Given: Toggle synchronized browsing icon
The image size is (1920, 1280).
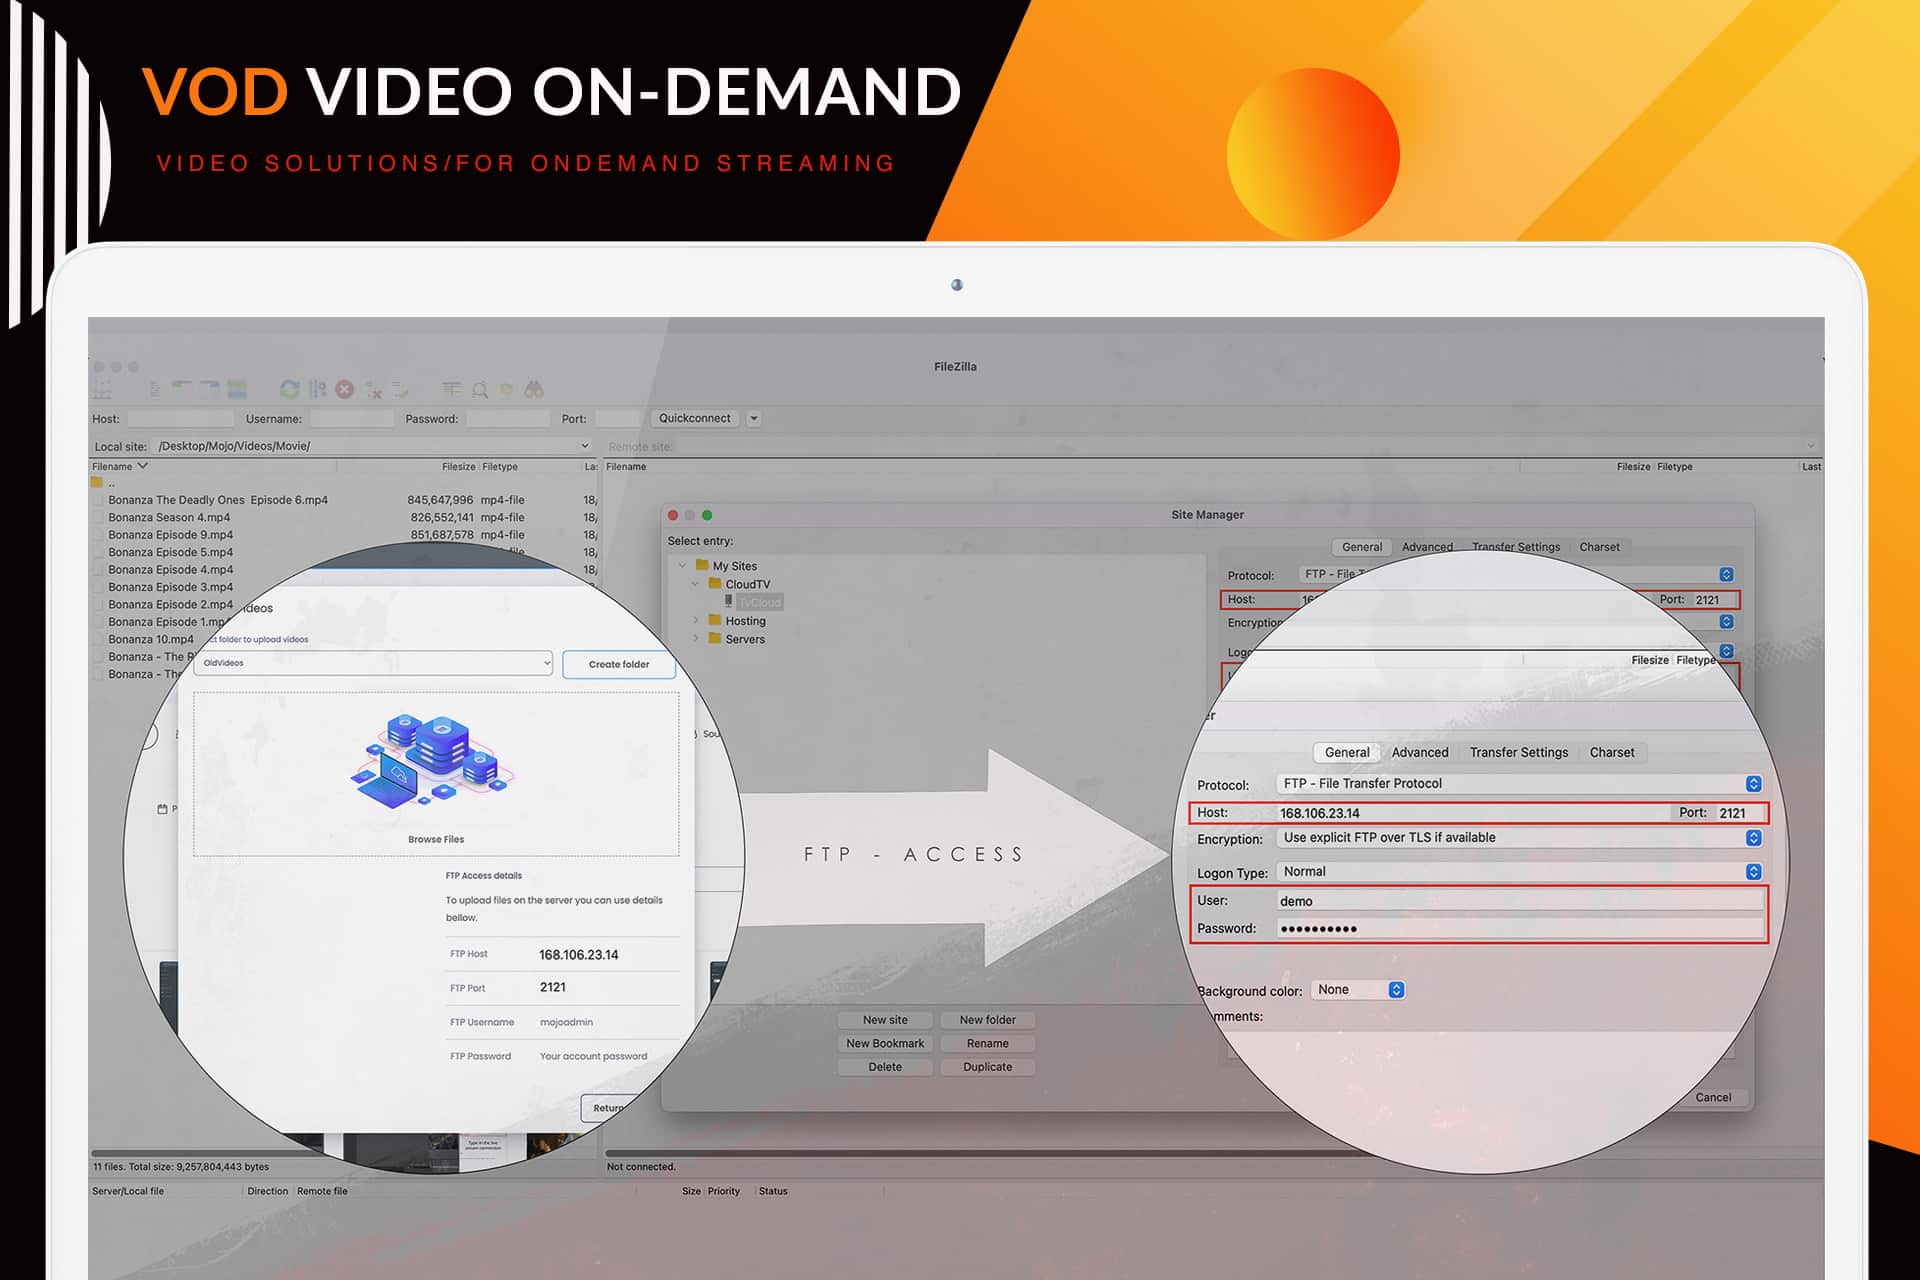Looking at the screenshot, I should tap(506, 389).
